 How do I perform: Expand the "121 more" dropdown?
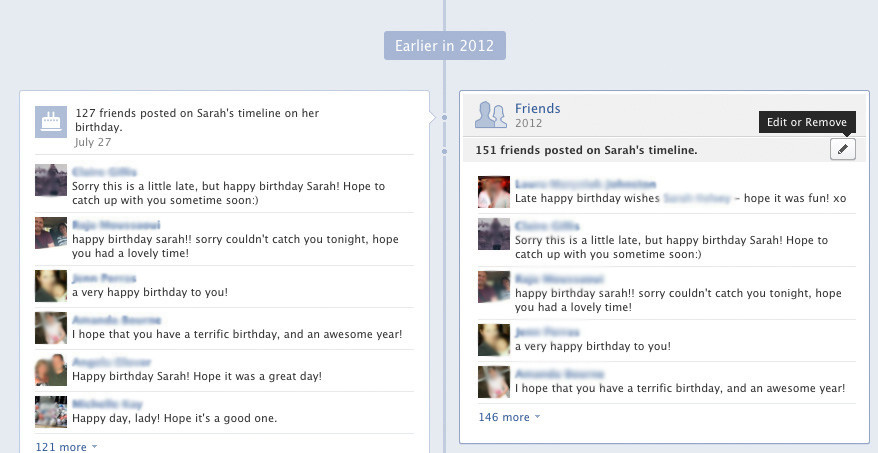(66, 447)
